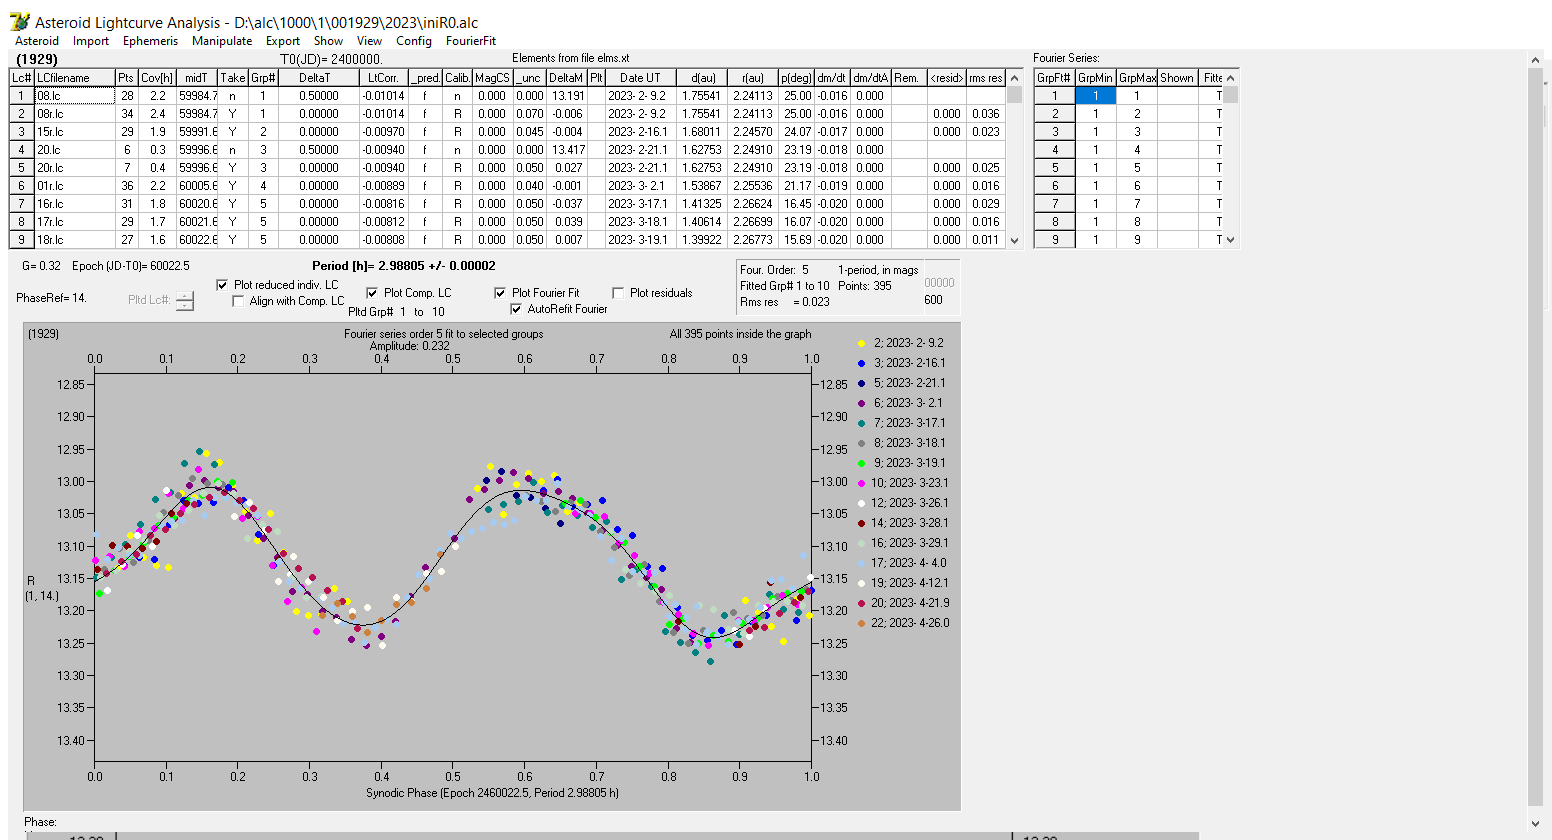
Task: Click the Period [h] value text
Action: (403, 266)
